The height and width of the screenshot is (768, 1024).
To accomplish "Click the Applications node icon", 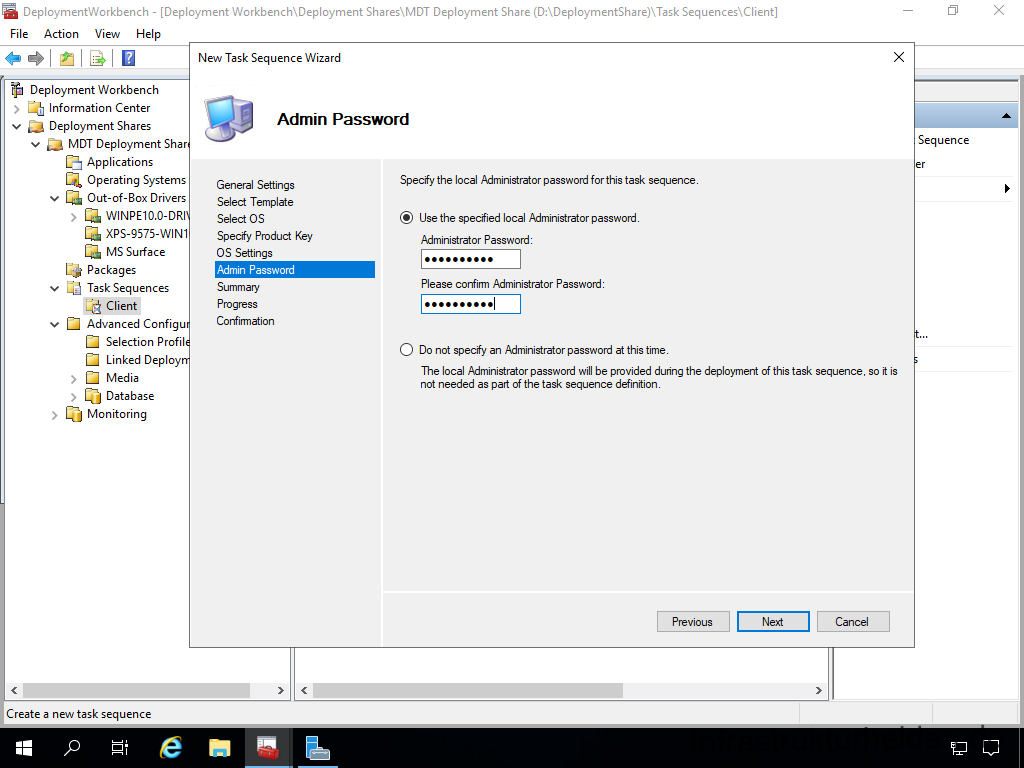I will click(74, 162).
